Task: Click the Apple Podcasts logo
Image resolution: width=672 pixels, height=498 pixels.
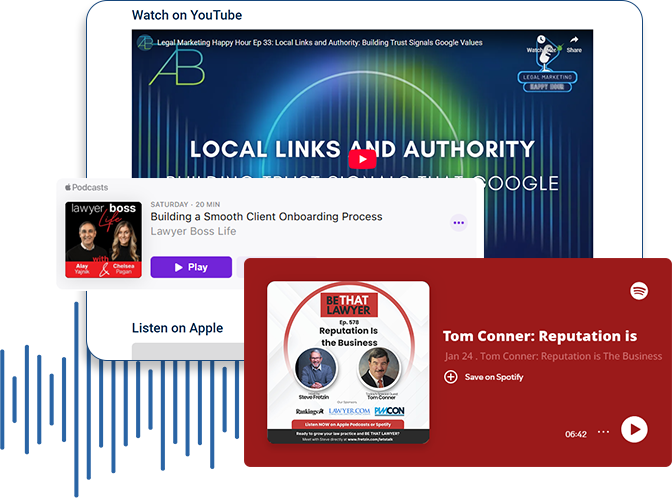Action: click(86, 187)
